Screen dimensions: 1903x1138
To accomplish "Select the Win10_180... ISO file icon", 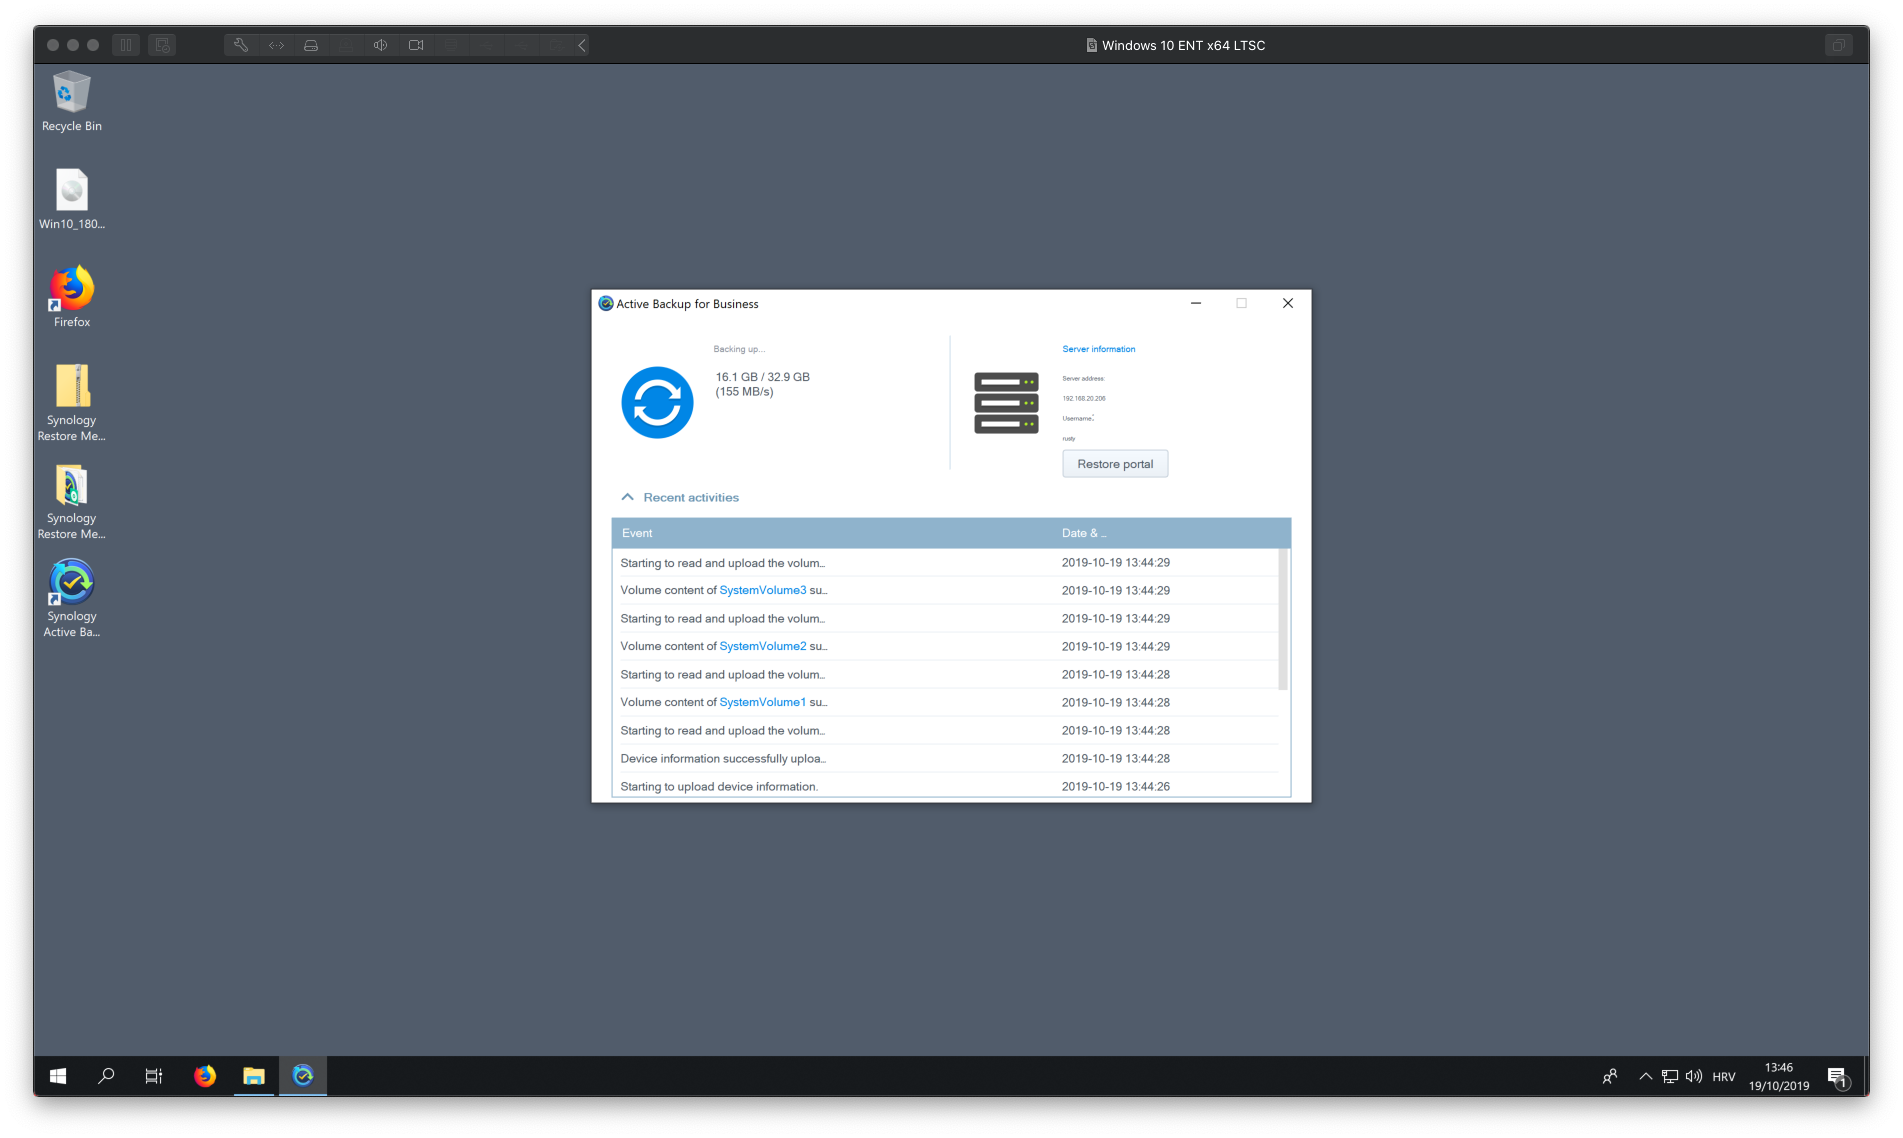I will pyautogui.click(x=71, y=199).
